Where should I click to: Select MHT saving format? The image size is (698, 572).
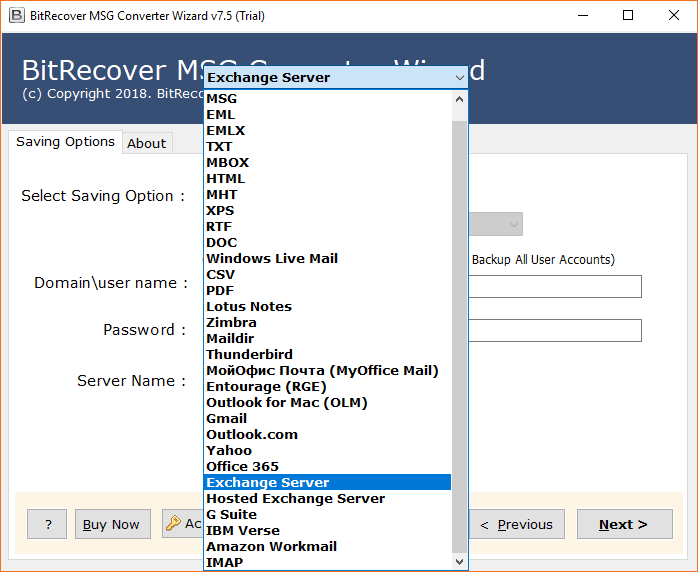point(327,195)
